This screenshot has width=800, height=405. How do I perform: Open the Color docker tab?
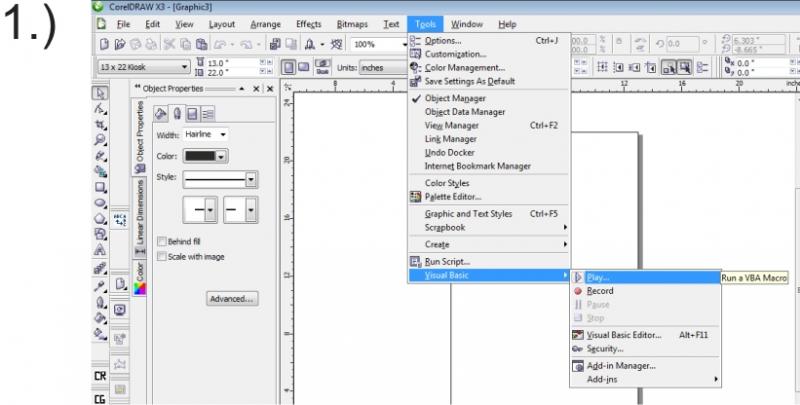click(139, 279)
